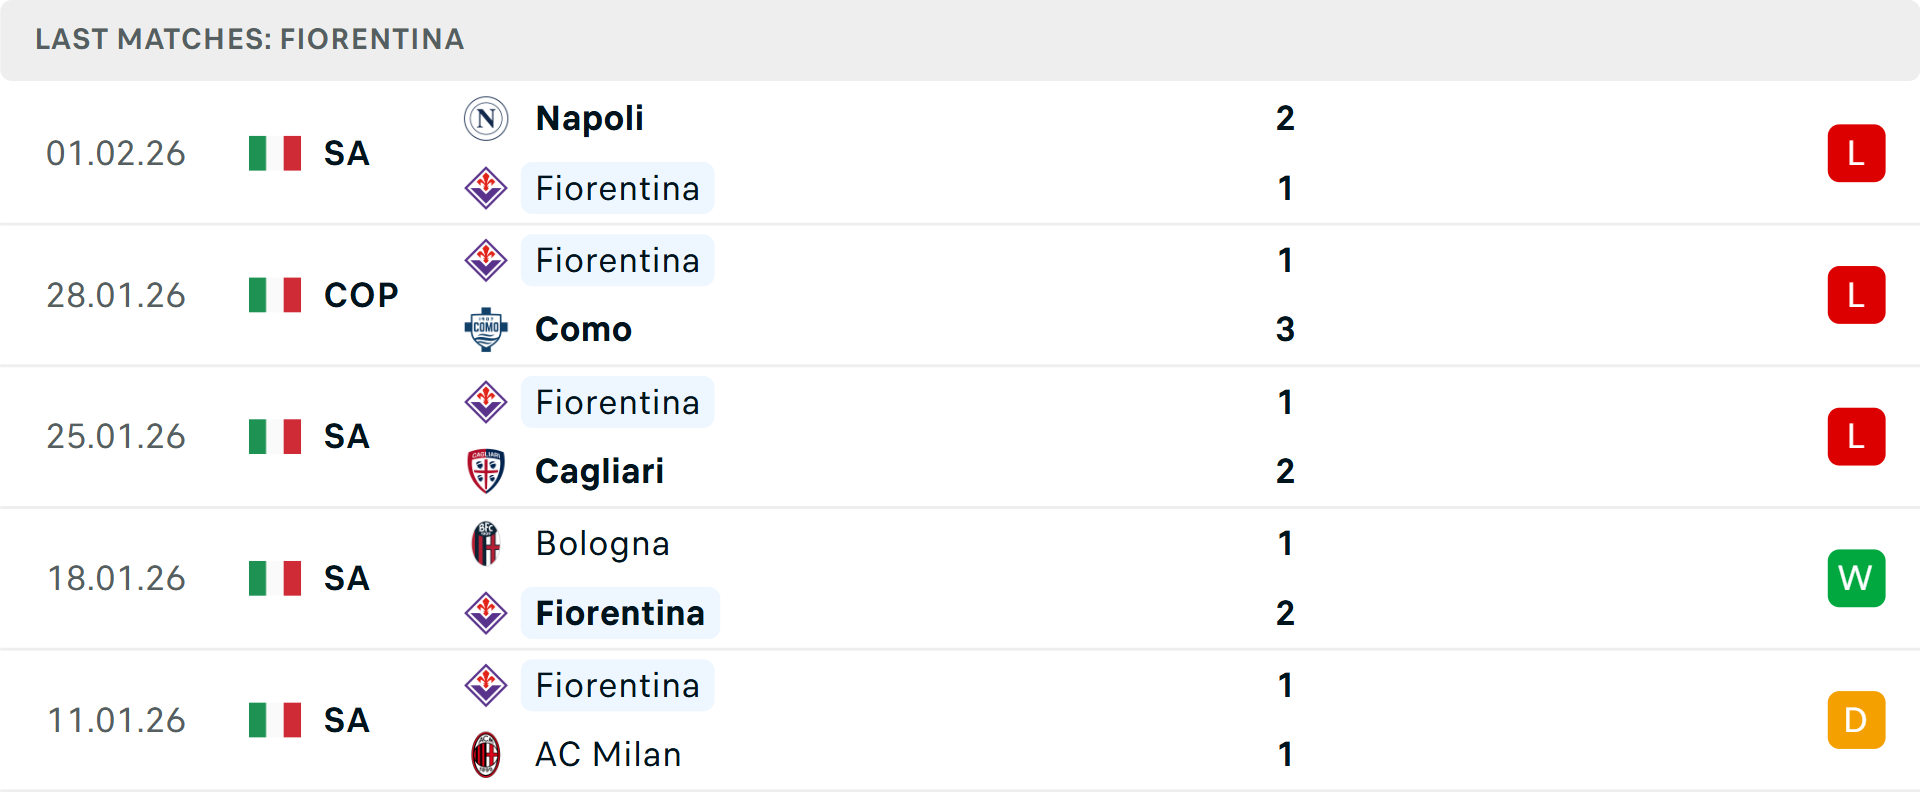Click the 11.01.26 match date
The image size is (1920, 792).
click(116, 720)
